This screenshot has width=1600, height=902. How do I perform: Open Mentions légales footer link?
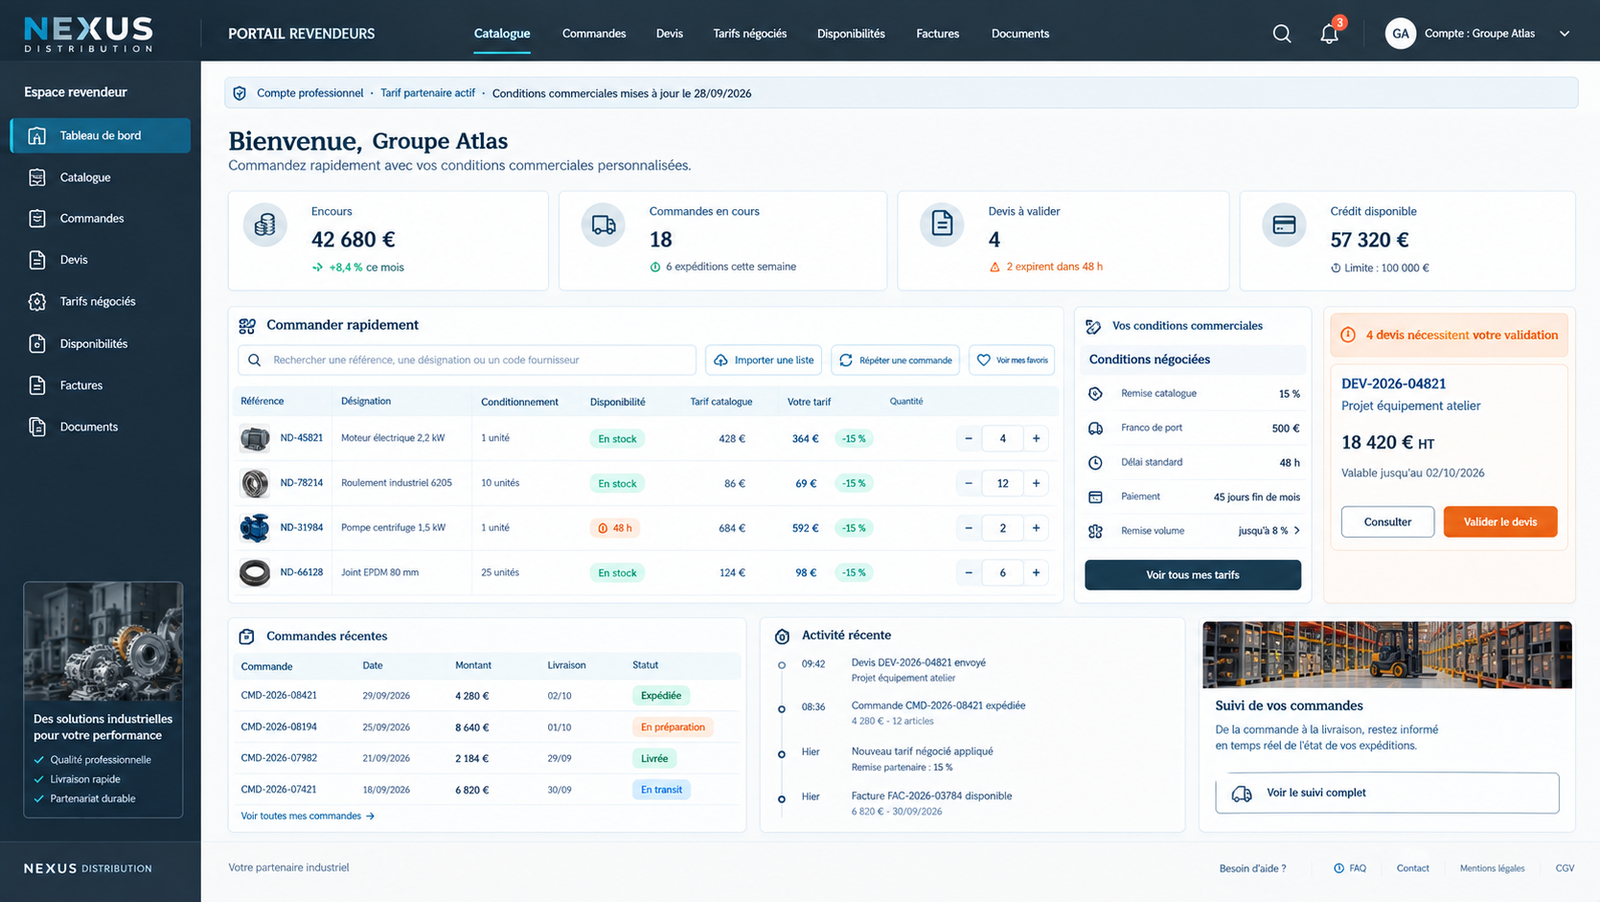[x=1492, y=868]
